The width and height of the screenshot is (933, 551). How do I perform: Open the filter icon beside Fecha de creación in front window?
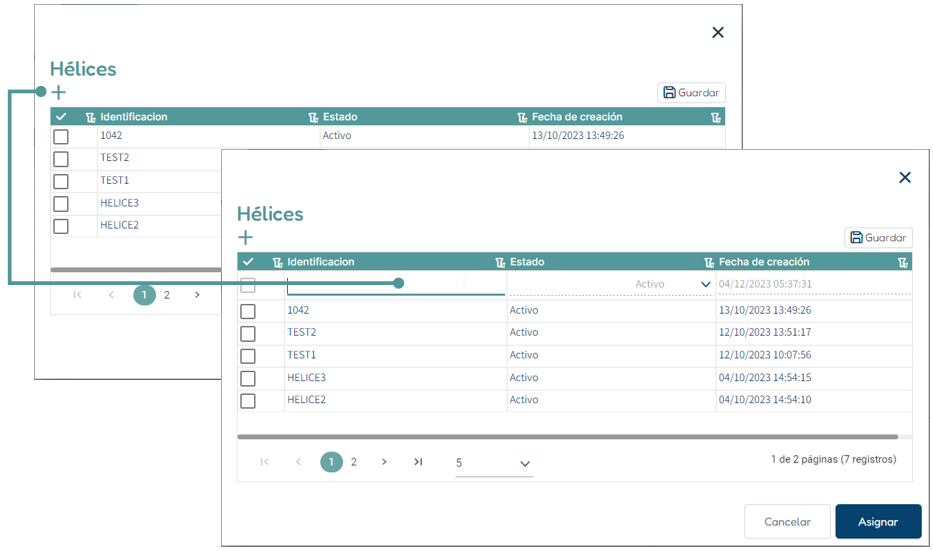[x=709, y=262]
